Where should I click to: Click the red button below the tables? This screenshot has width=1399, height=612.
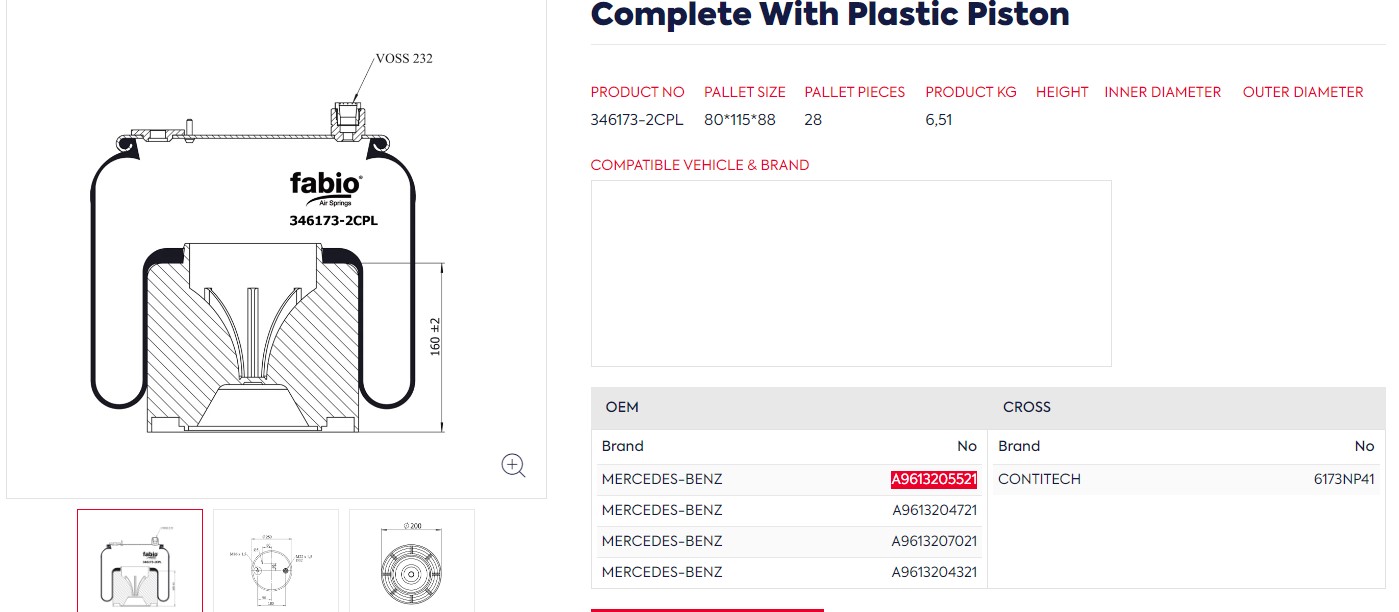pos(707,610)
